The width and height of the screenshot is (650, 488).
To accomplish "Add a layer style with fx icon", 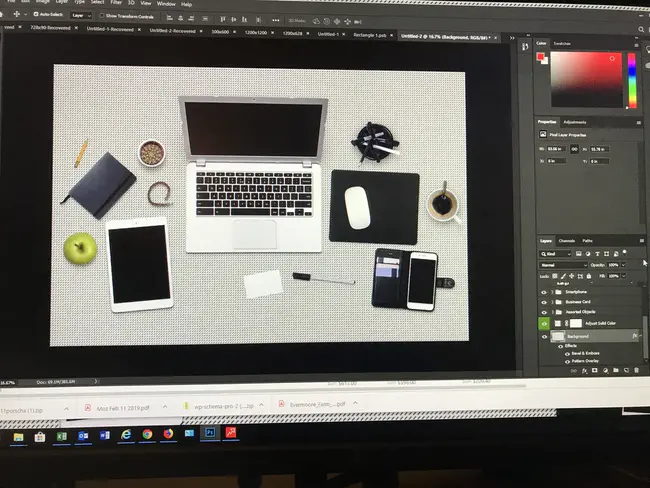I will pyautogui.click(x=585, y=371).
